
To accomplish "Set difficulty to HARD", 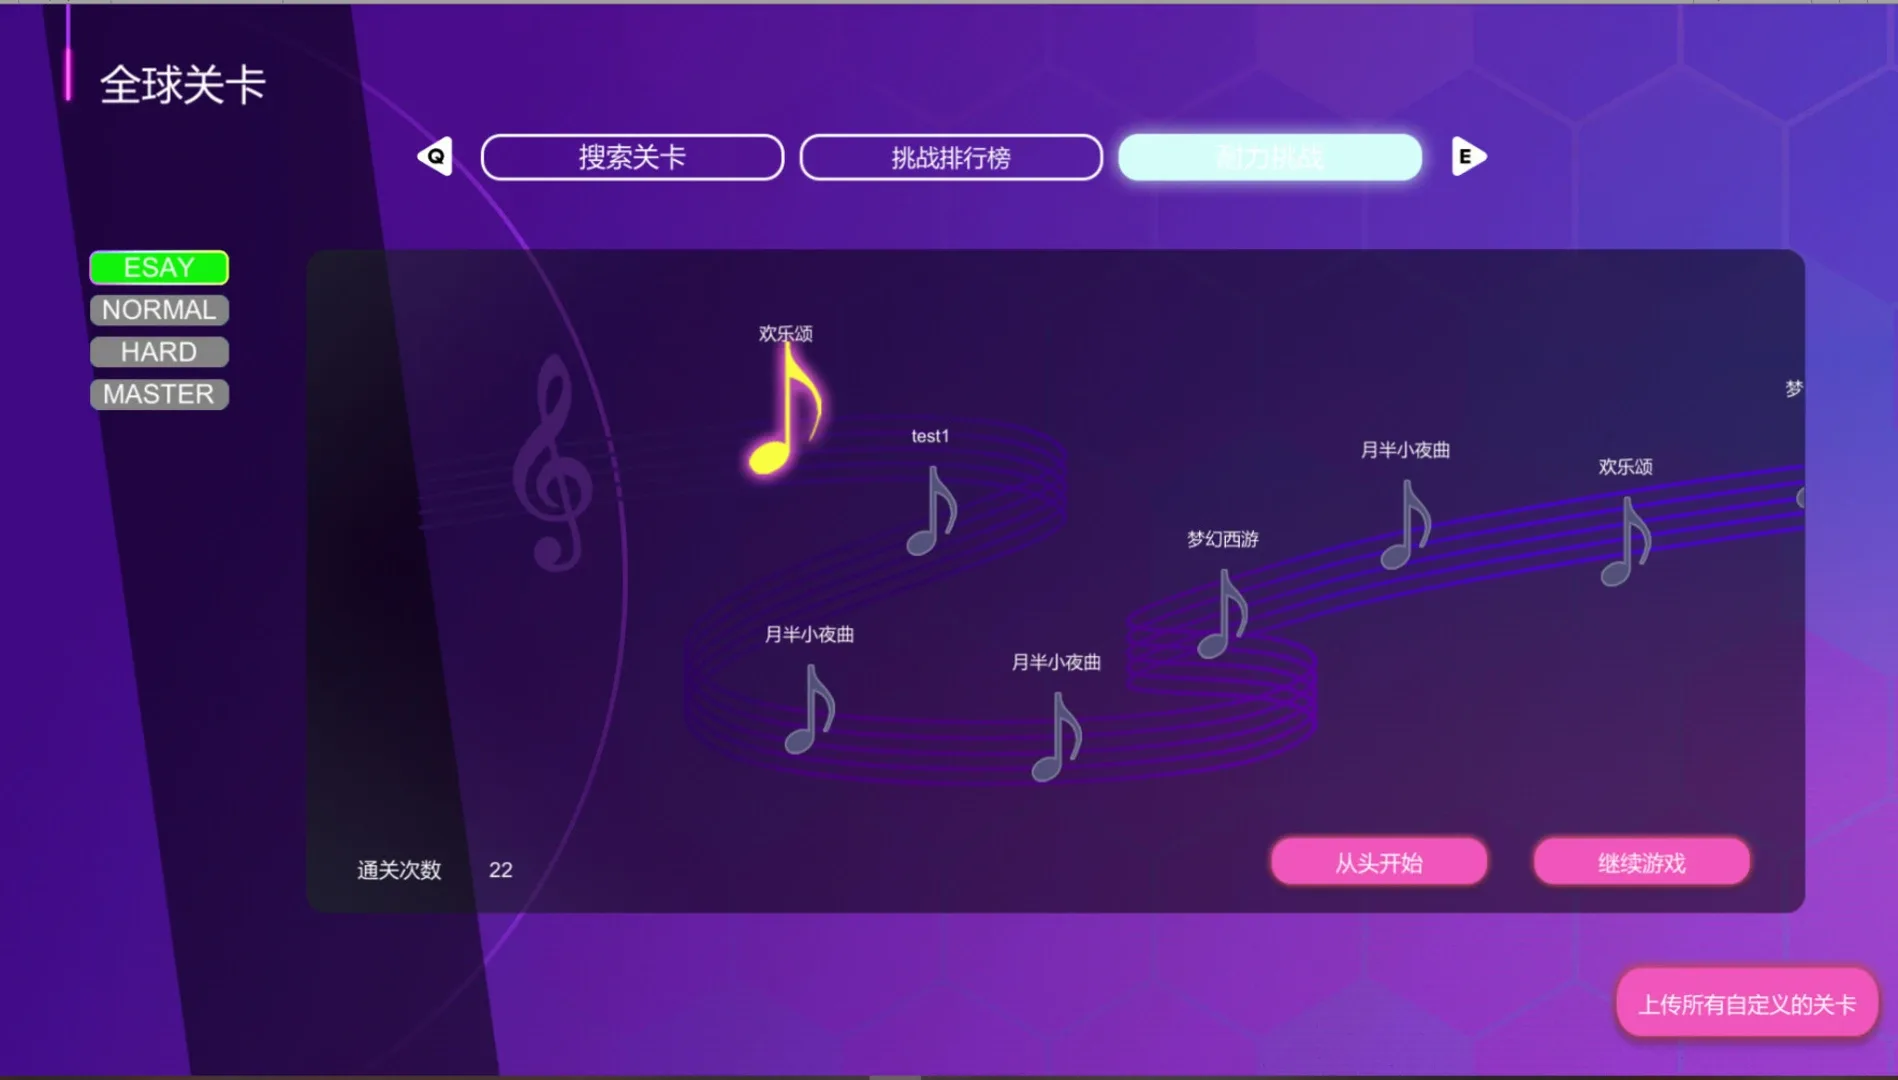I will coord(159,352).
